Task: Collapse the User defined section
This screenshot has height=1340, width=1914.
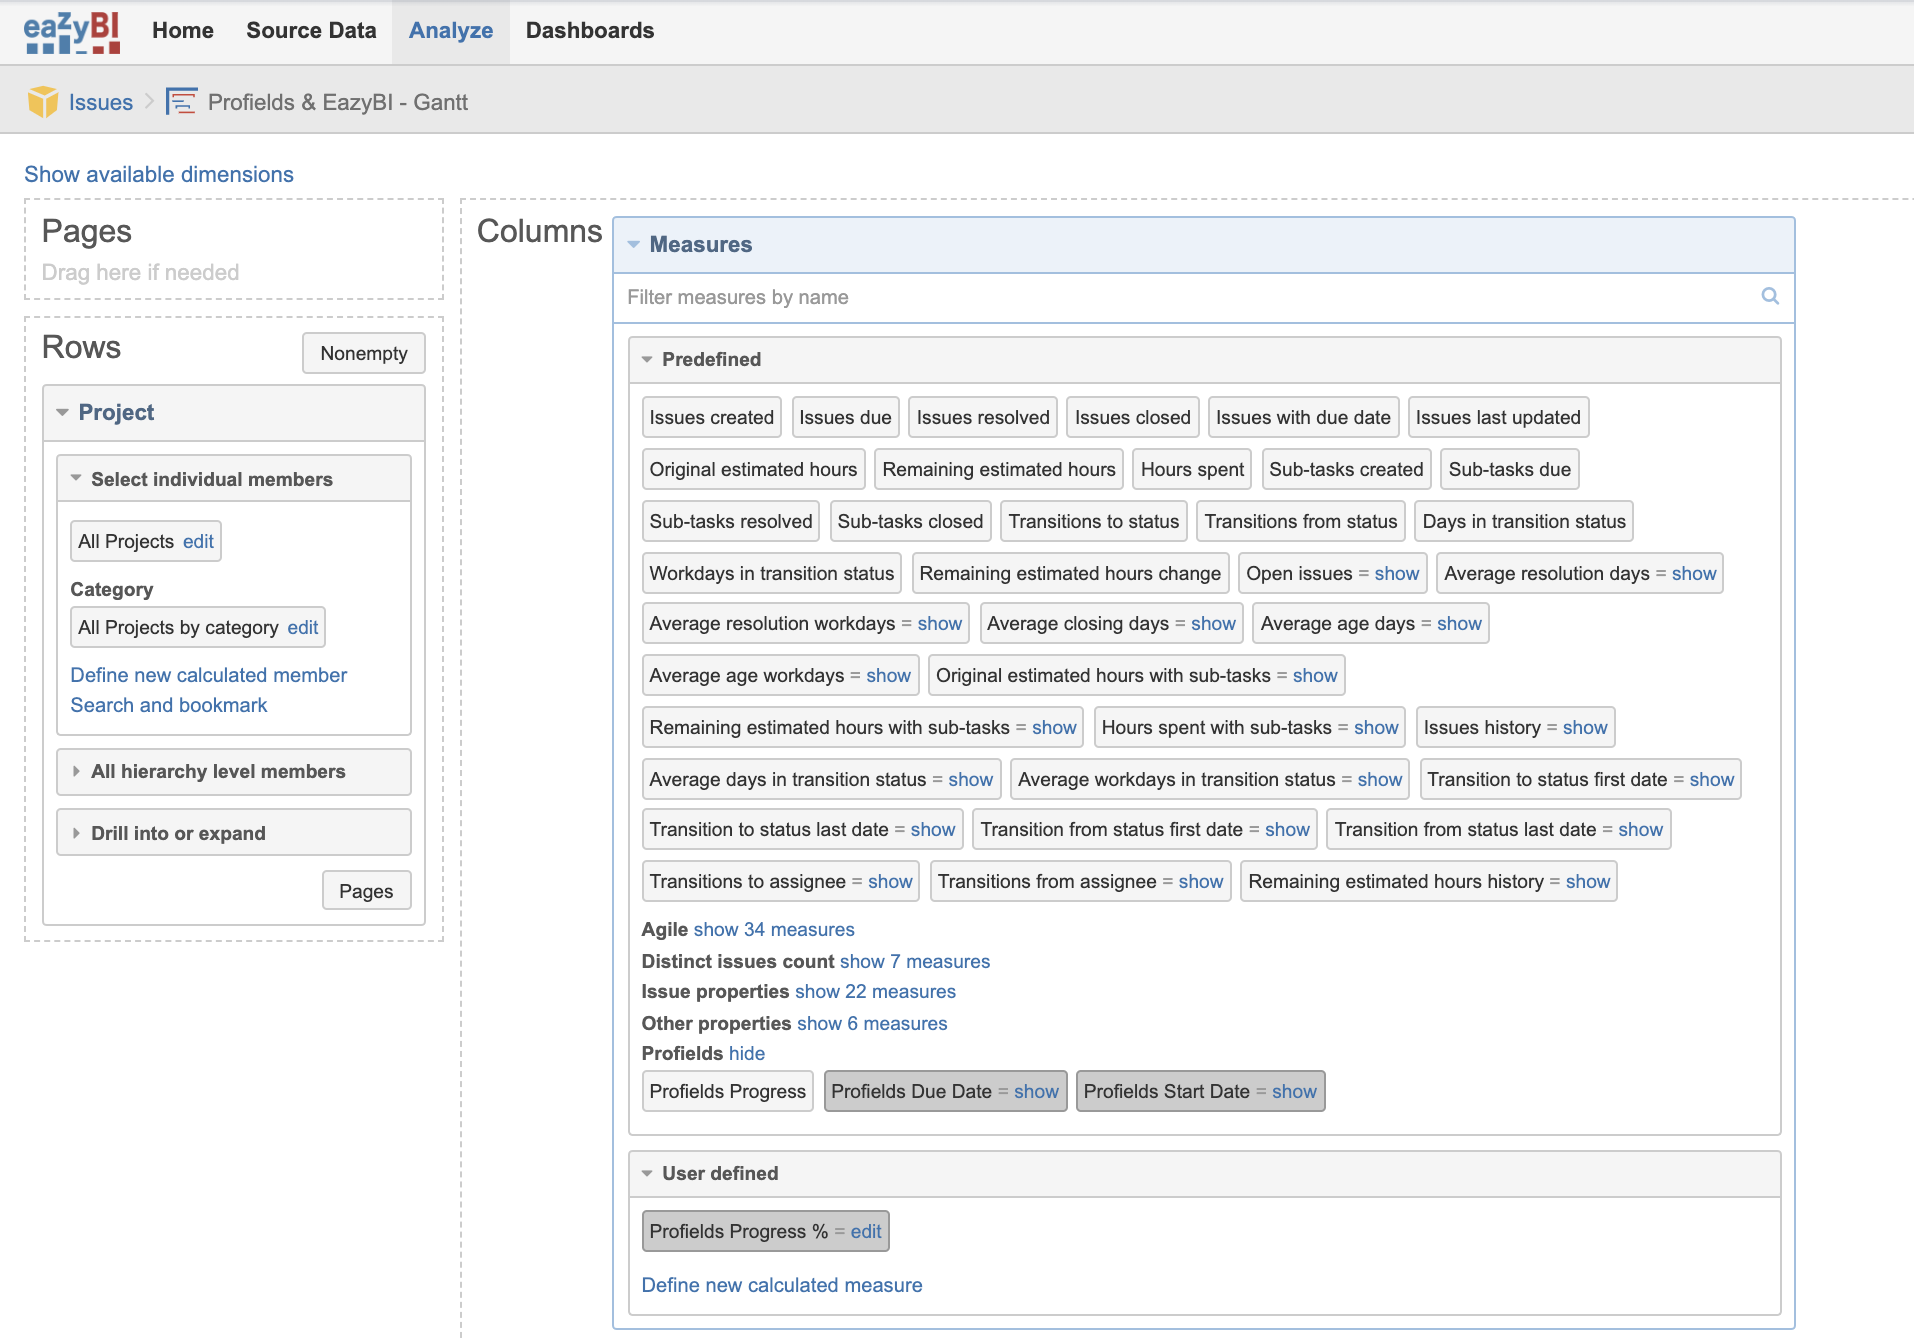Action: (x=648, y=1173)
